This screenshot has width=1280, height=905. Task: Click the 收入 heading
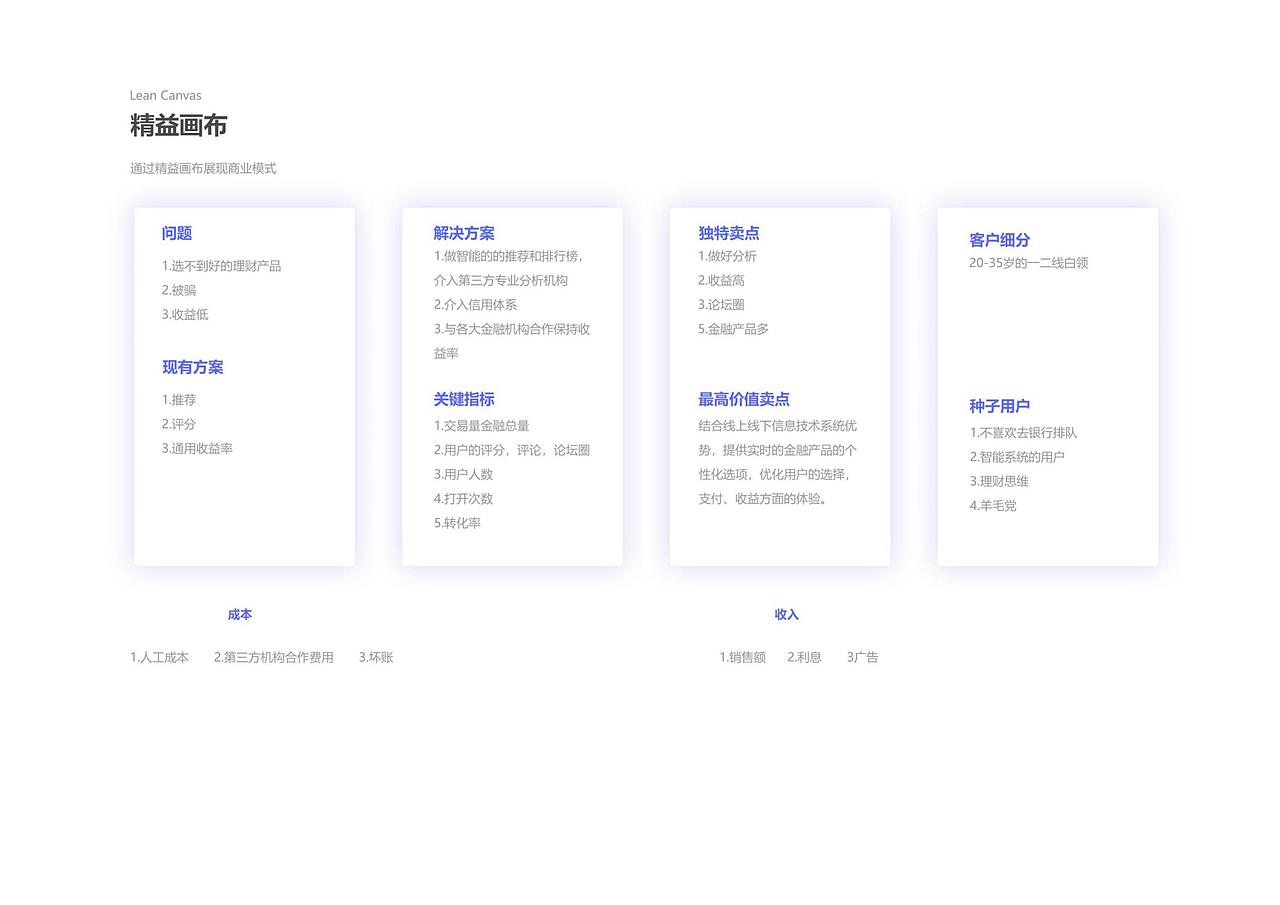coord(787,615)
